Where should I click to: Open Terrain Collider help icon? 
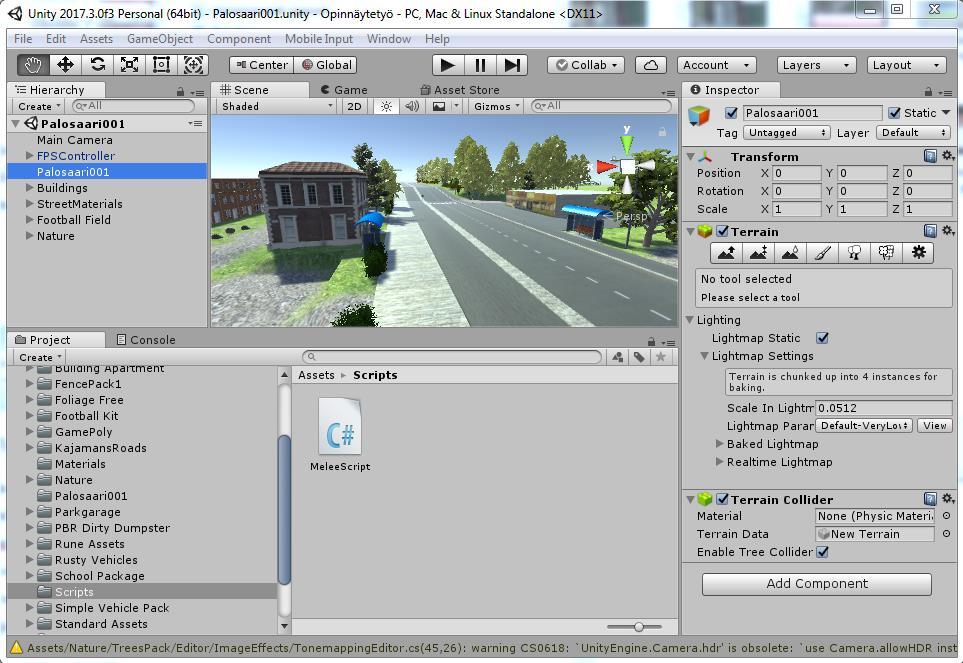point(930,498)
